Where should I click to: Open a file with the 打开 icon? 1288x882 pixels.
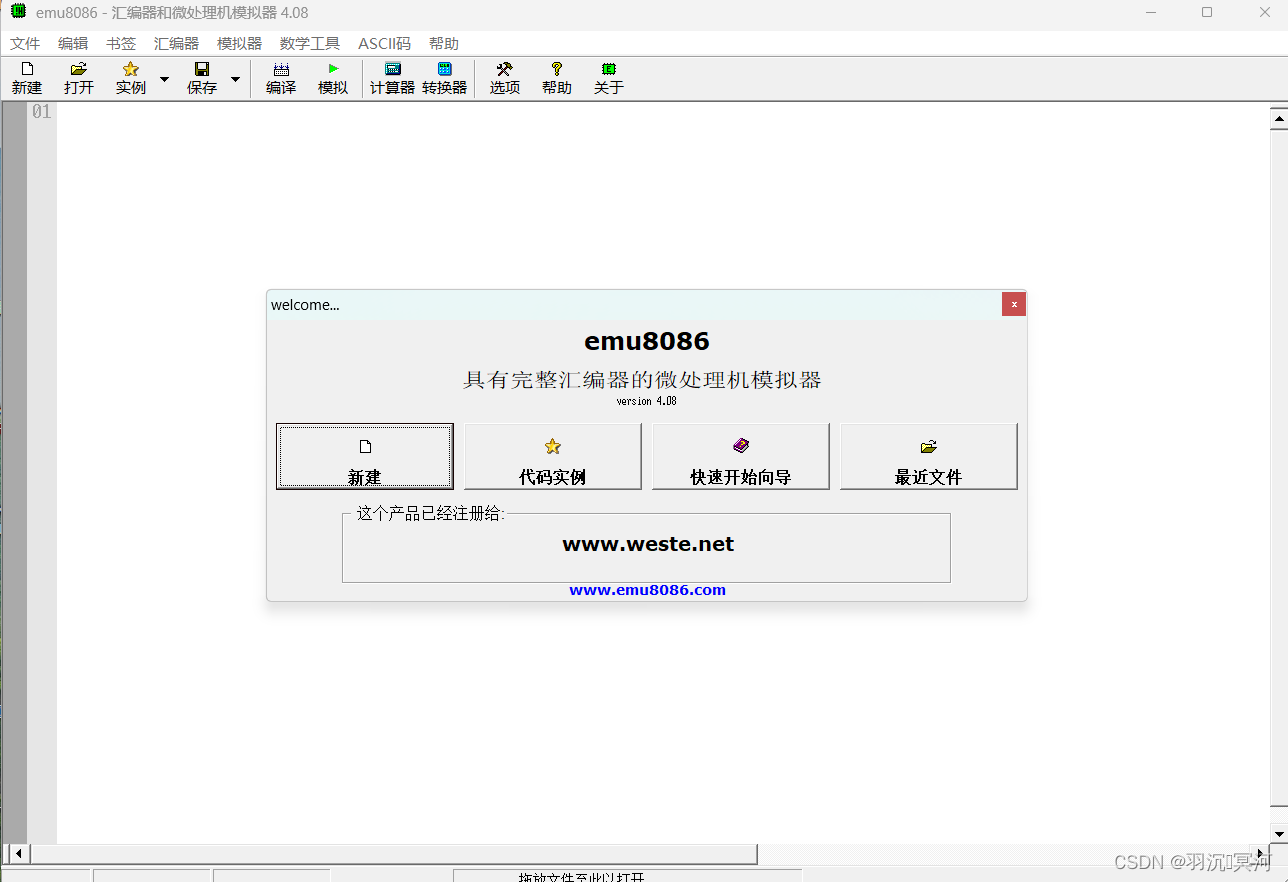(x=78, y=77)
